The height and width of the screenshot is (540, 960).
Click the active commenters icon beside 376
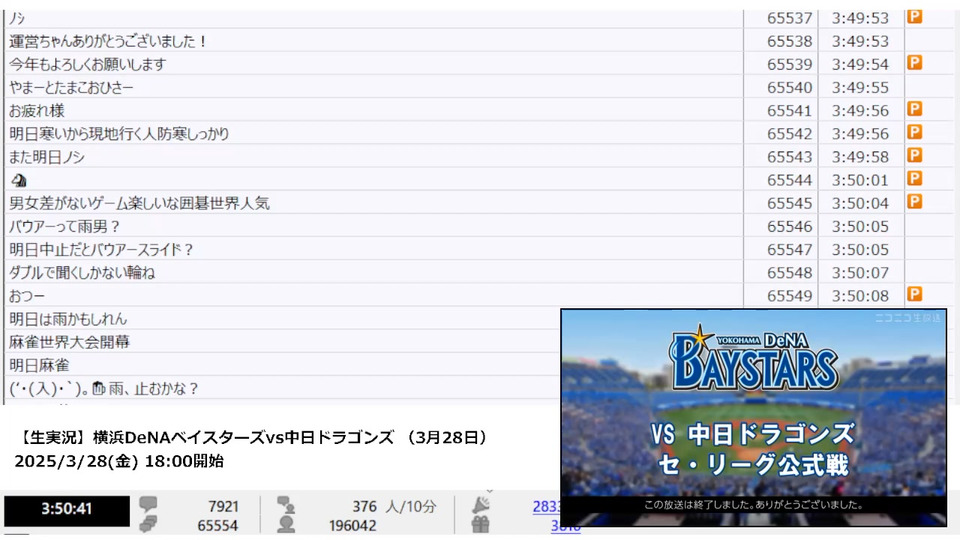coord(286,504)
